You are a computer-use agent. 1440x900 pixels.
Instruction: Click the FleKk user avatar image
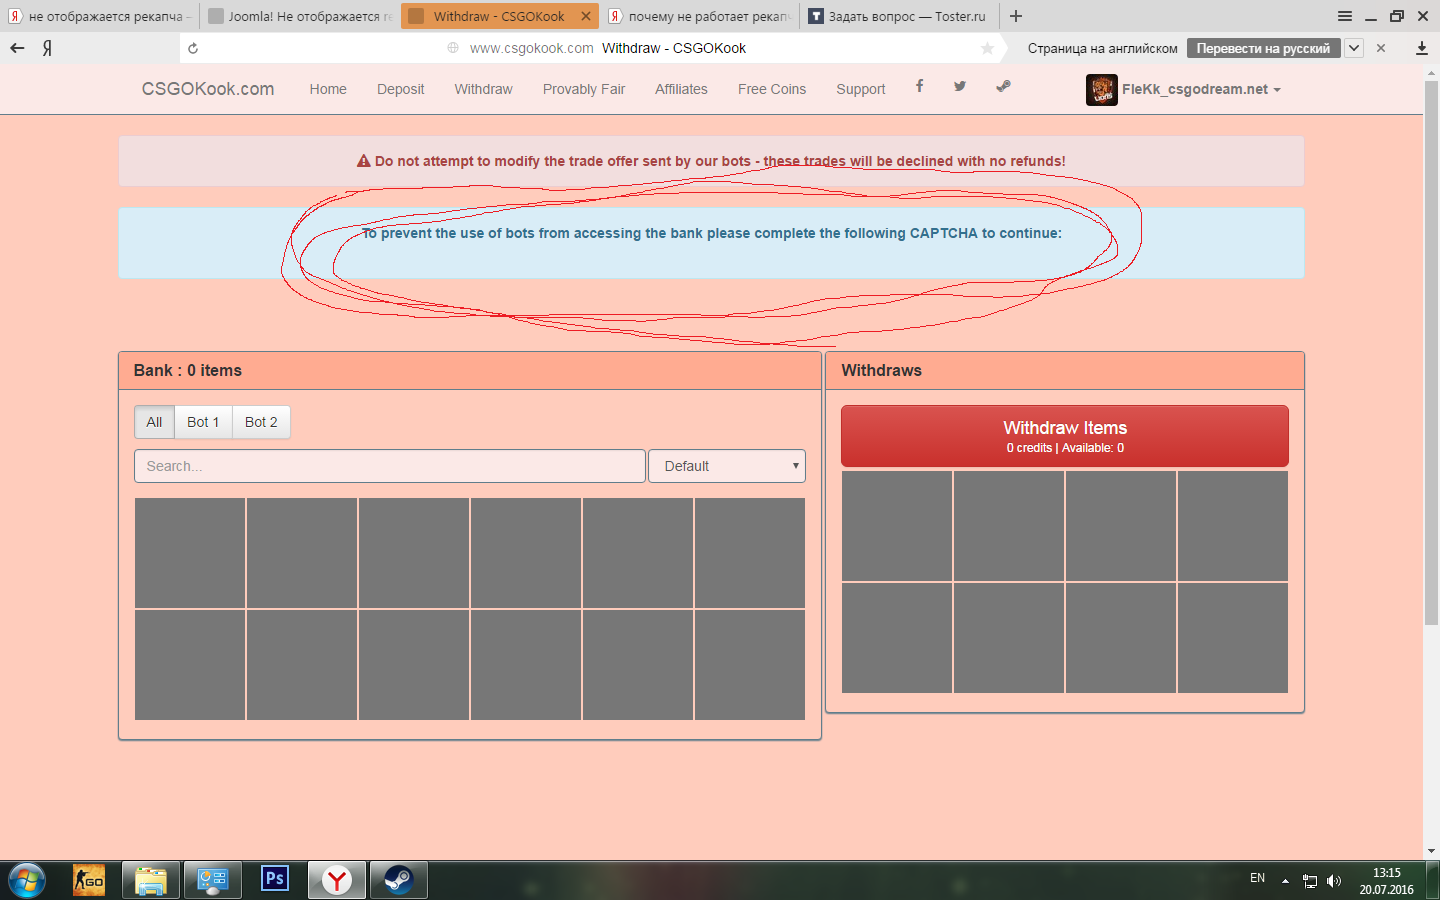(x=1102, y=90)
